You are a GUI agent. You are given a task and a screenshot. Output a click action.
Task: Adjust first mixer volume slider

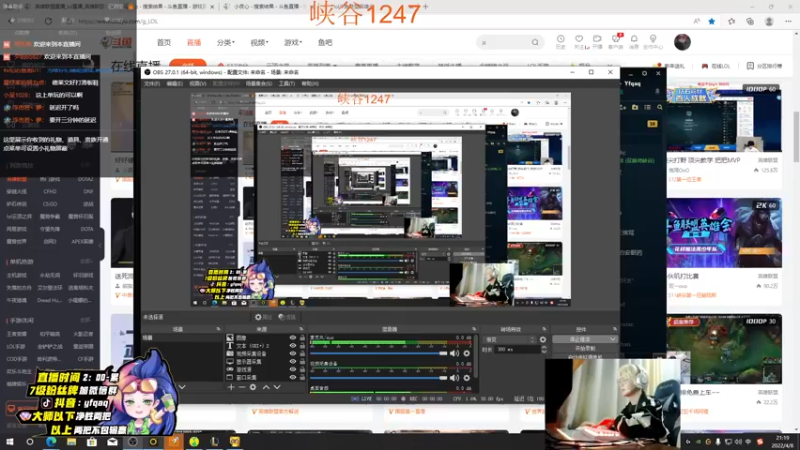point(378,353)
